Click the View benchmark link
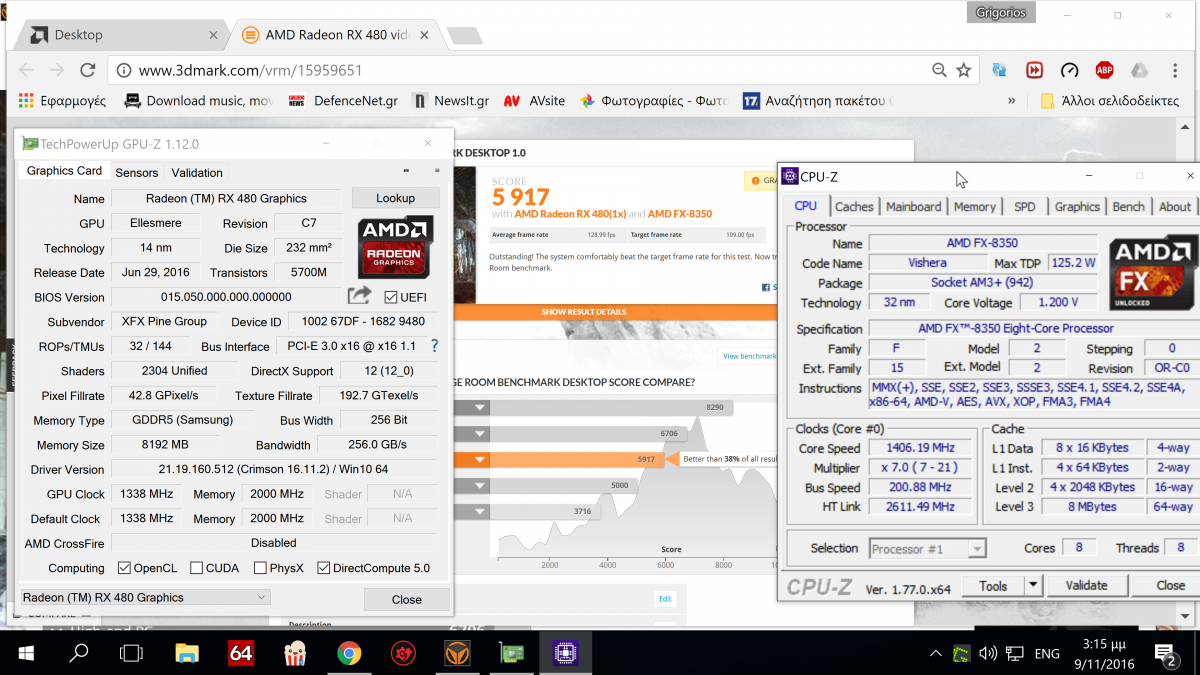 (x=749, y=356)
